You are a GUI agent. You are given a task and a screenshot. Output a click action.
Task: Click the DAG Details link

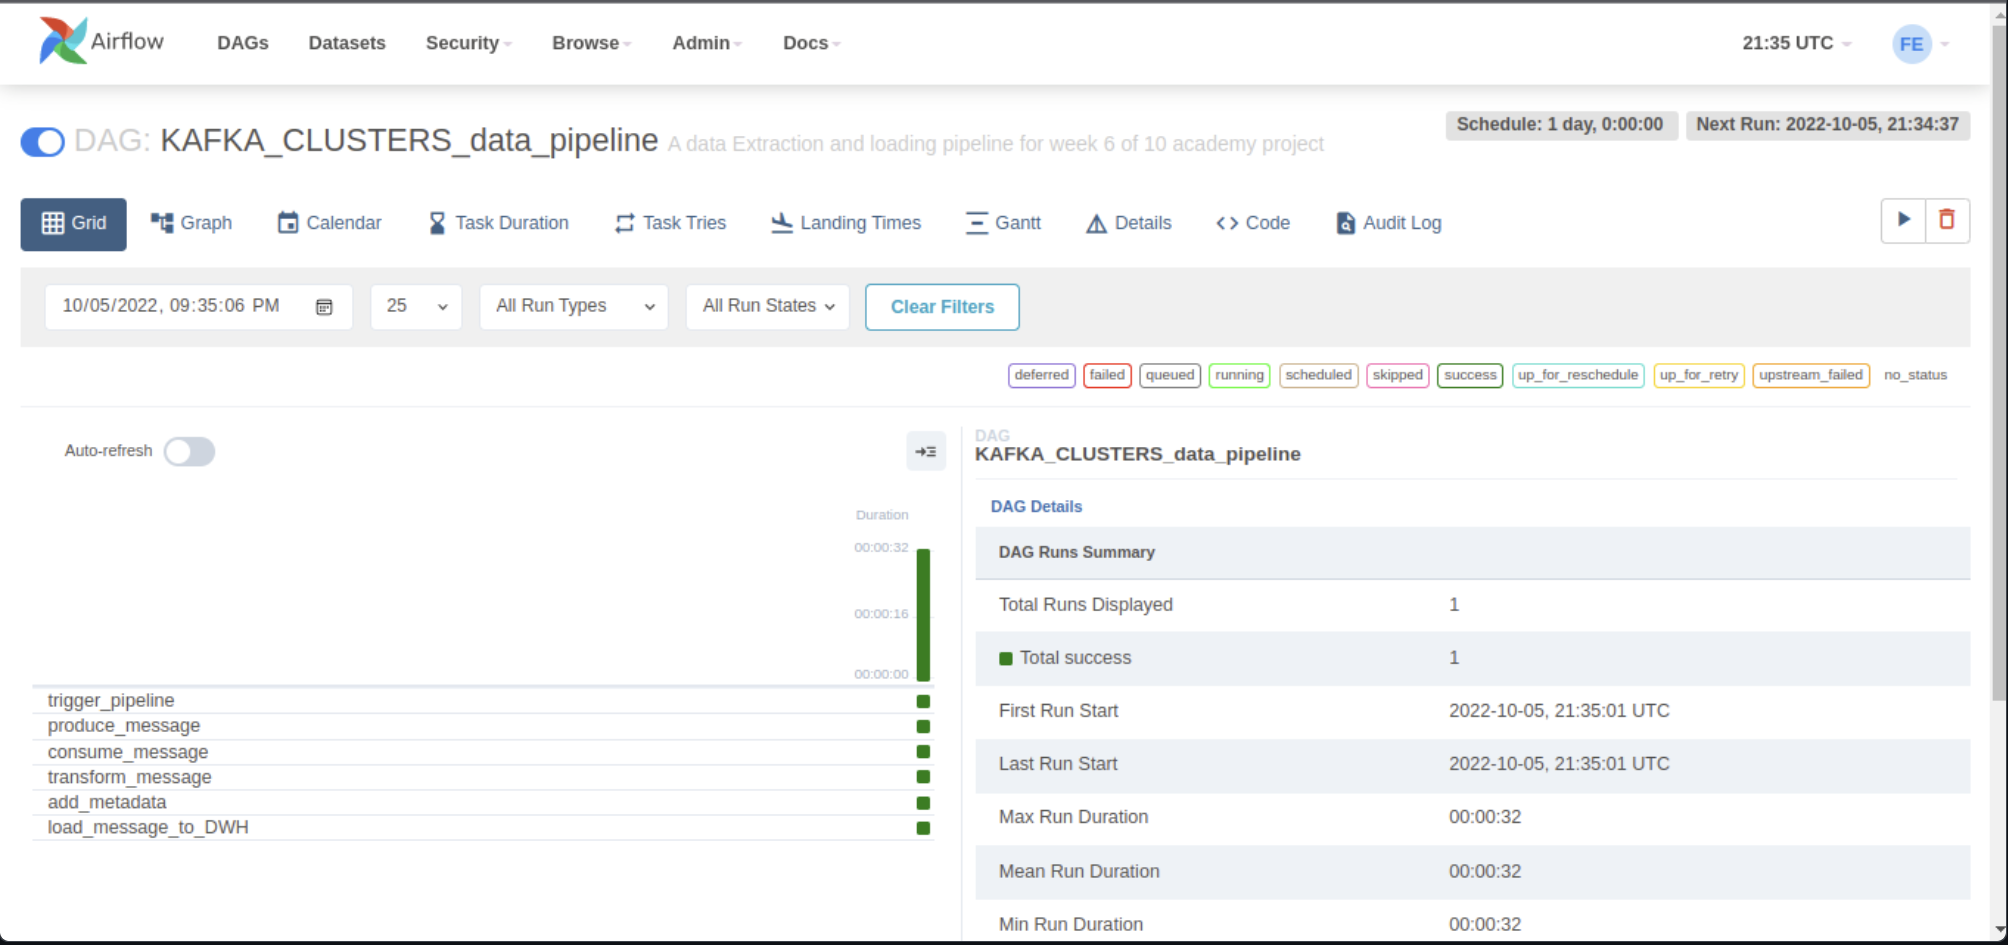click(x=1036, y=506)
